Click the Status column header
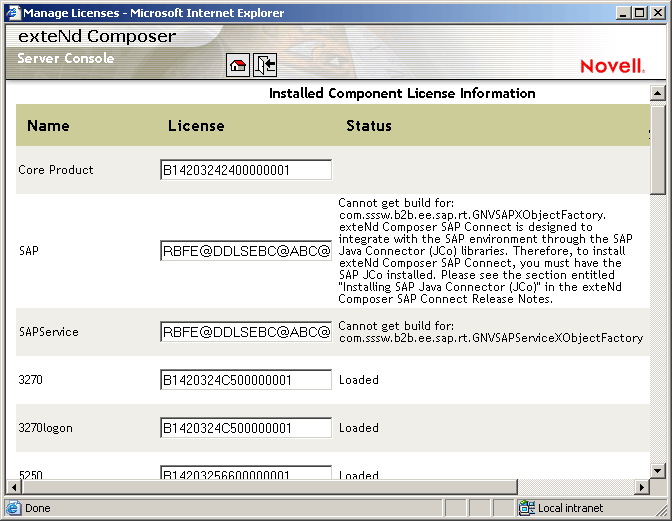Viewport: 672px width, 521px height. pyautogui.click(x=369, y=126)
